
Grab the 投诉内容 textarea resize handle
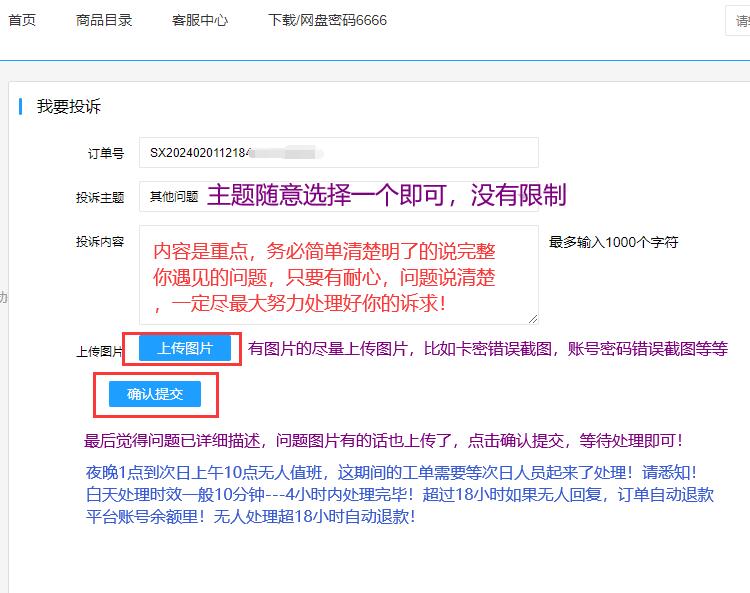click(x=533, y=319)
